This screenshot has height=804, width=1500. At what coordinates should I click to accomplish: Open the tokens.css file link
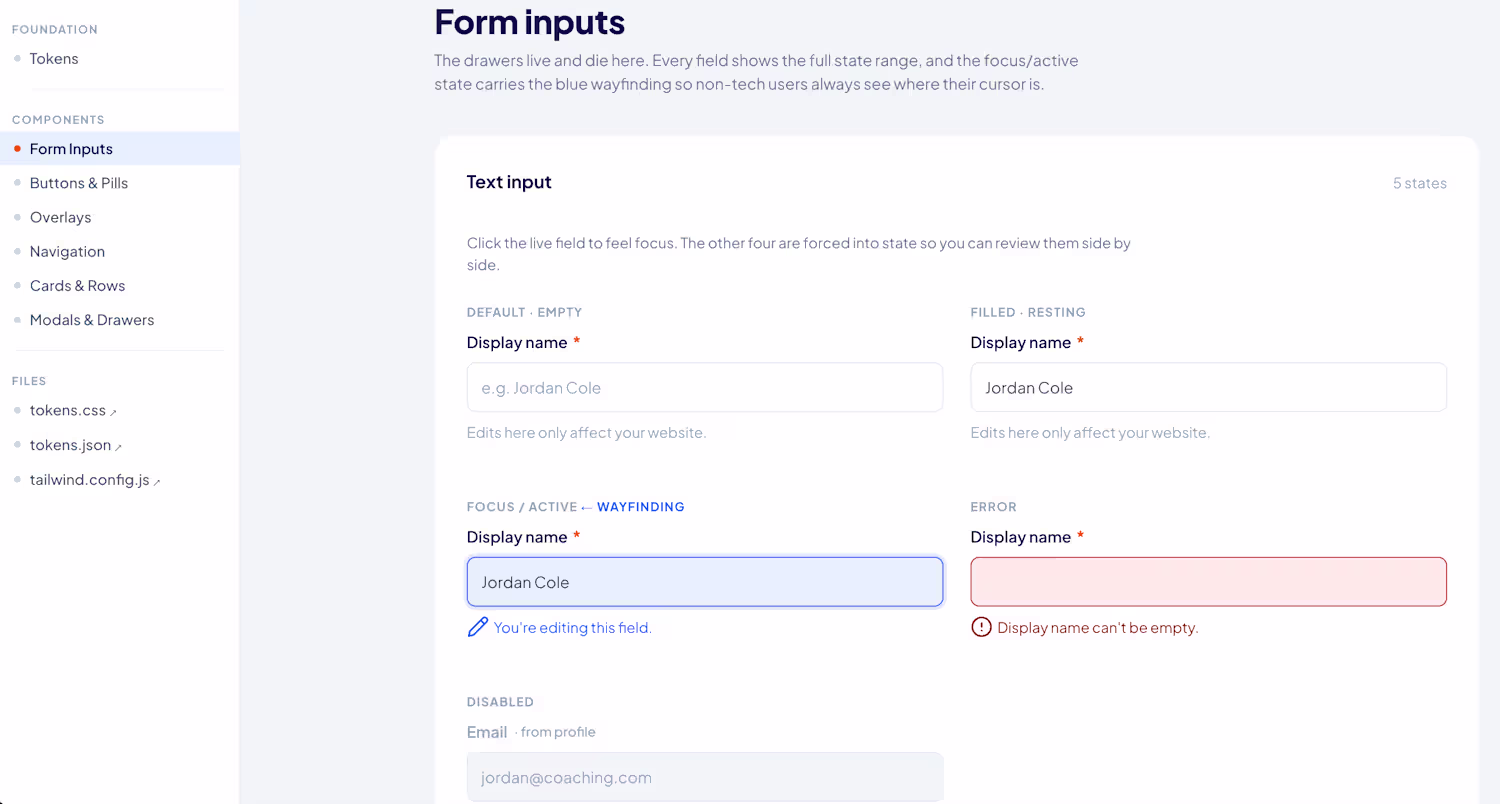(68, 411)
